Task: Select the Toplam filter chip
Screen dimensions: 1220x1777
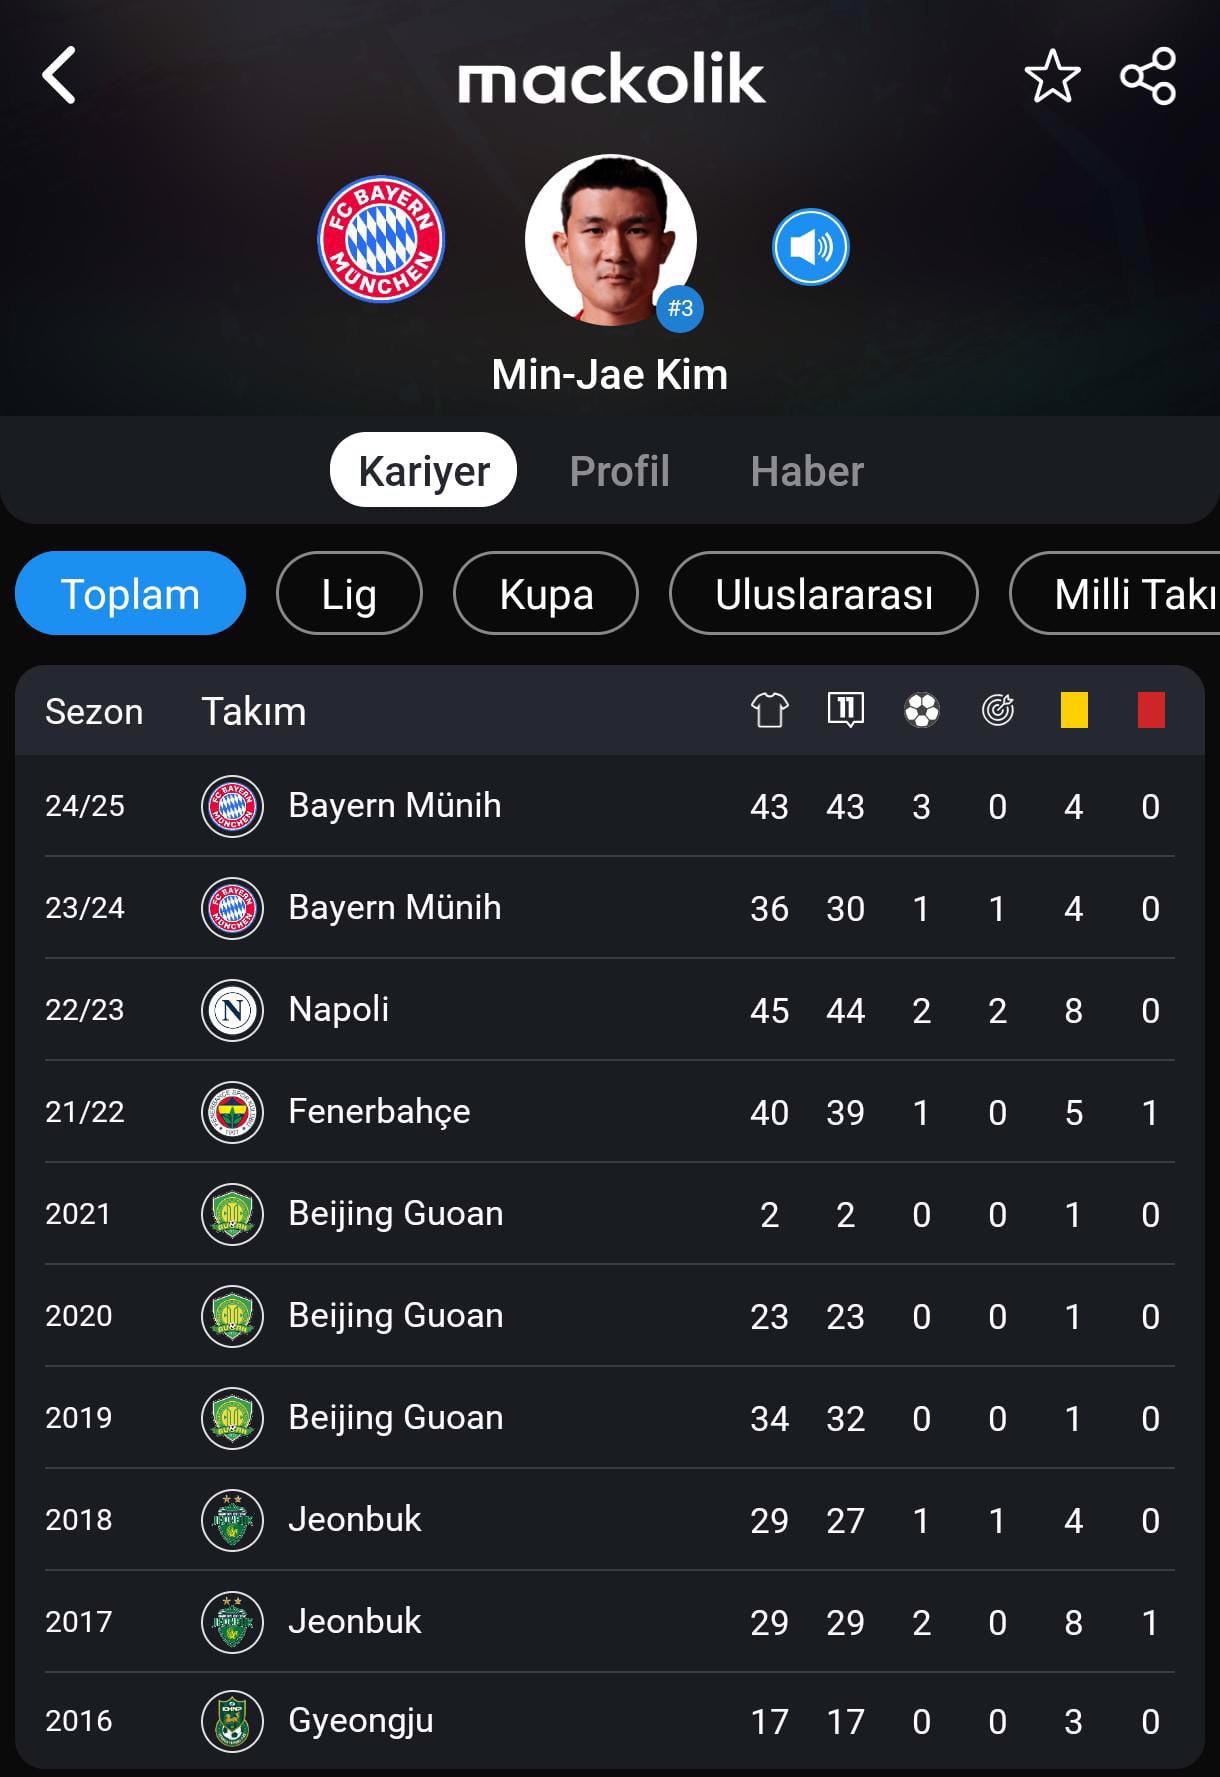Action: [130, 594]
